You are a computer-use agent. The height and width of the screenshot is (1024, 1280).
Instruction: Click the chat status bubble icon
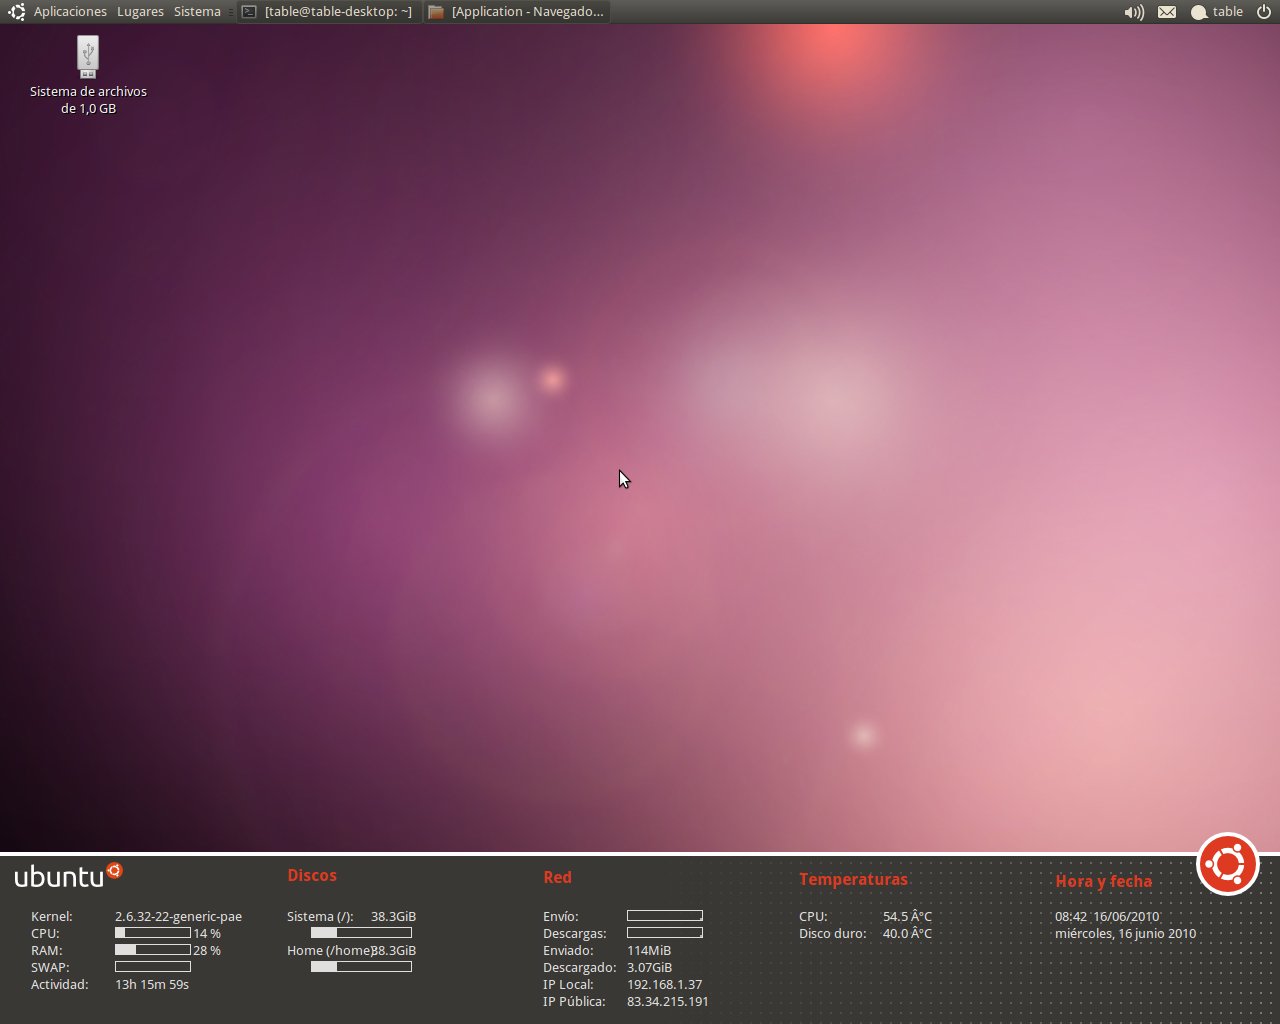[x=1199, y=13]
